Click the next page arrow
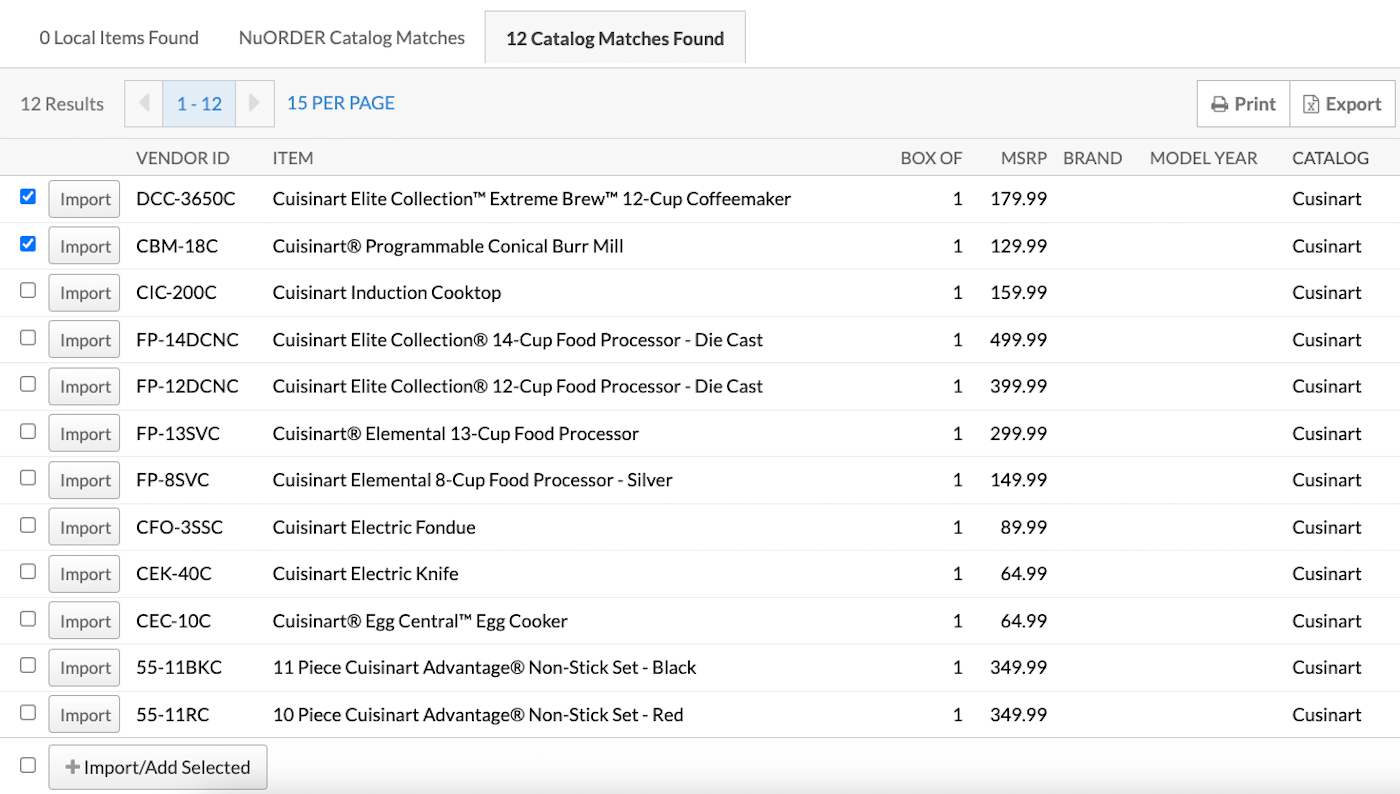 pos(256,103)
